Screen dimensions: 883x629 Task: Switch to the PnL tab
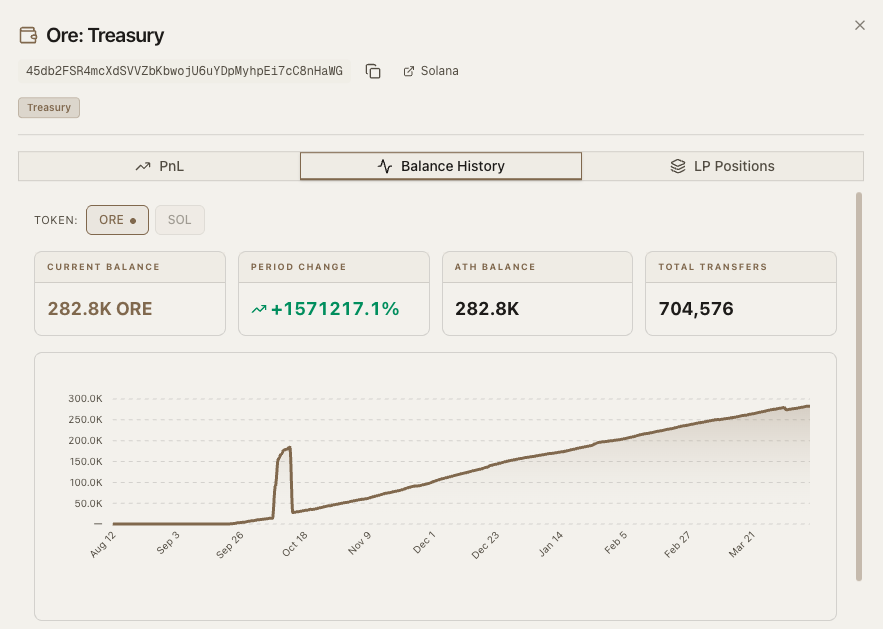[159, 166]
